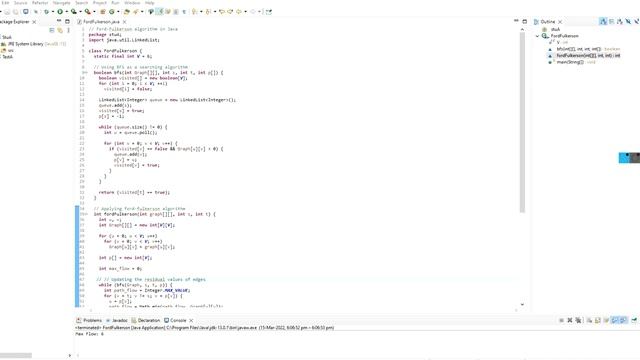
Task: Select main(String[]) in Outline
Action: coord(572,62)
